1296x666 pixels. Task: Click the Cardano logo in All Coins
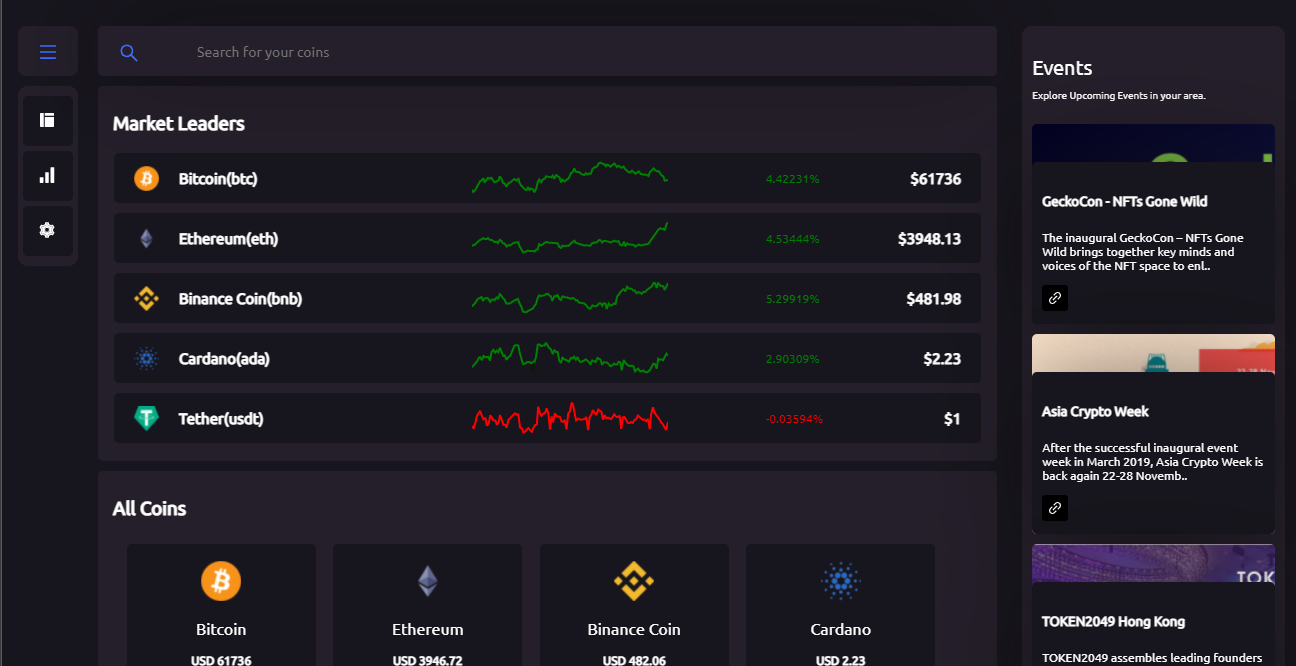841,581
